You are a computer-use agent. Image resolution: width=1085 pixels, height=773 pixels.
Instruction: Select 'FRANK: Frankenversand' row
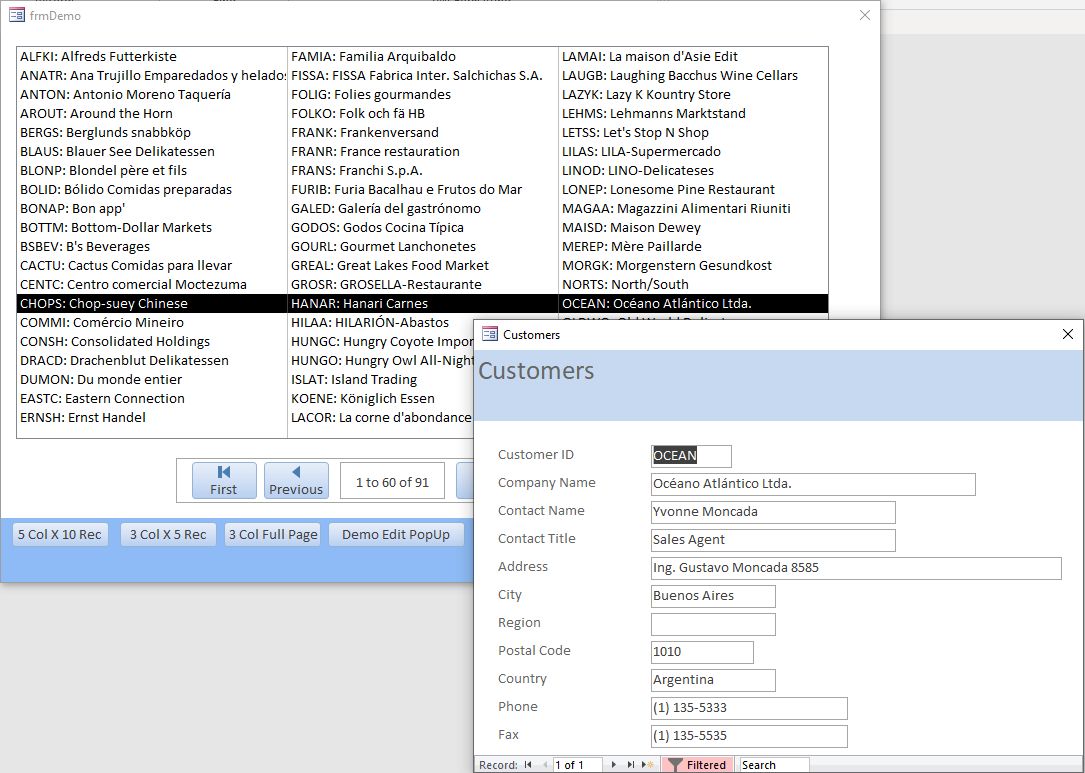[x=423, y=133]
